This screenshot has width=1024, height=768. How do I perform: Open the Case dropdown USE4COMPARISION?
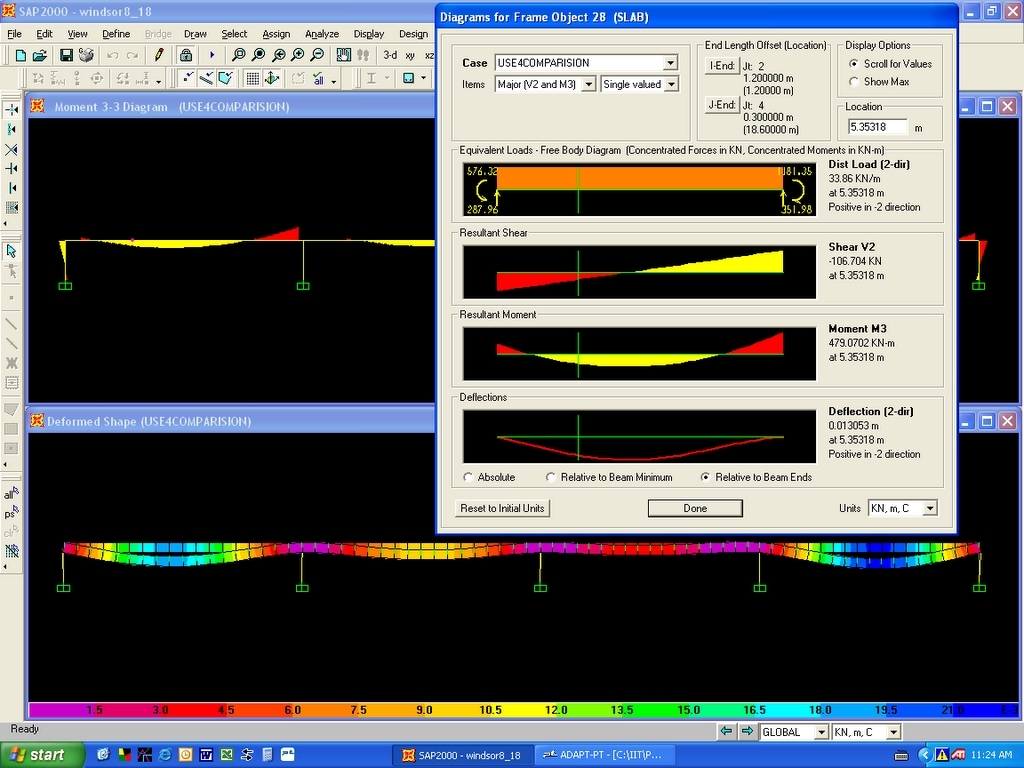click(x=669, y=63)
